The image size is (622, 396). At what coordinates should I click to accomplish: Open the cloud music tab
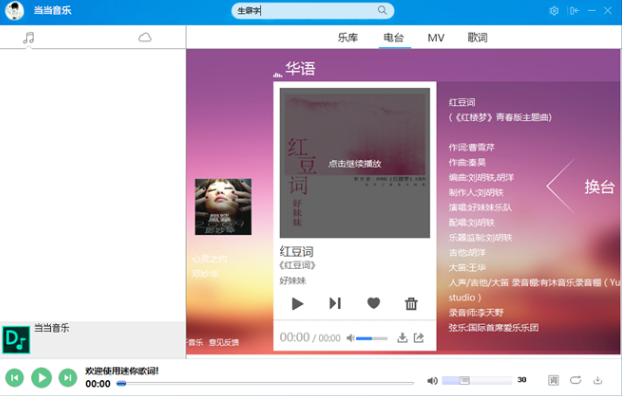click(x=145, y=37)
